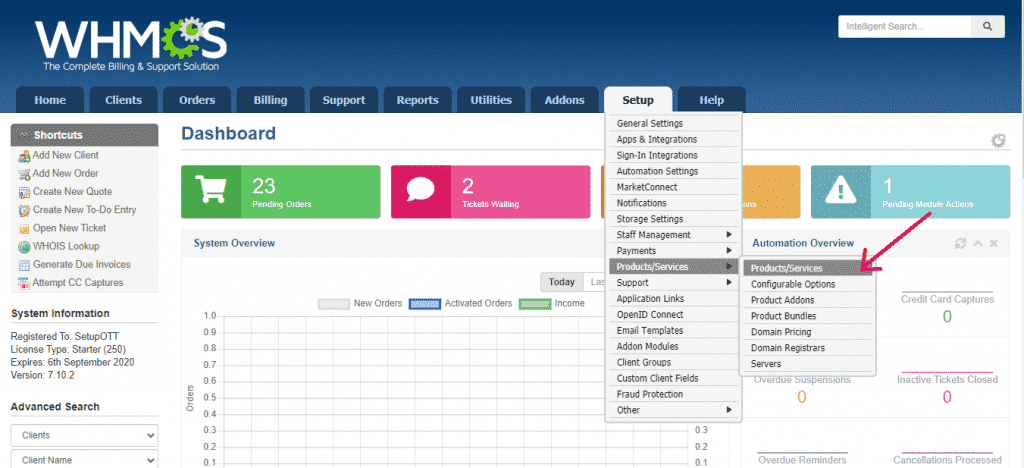Select Servers submenu item
1024x468 pixels.
808,364
